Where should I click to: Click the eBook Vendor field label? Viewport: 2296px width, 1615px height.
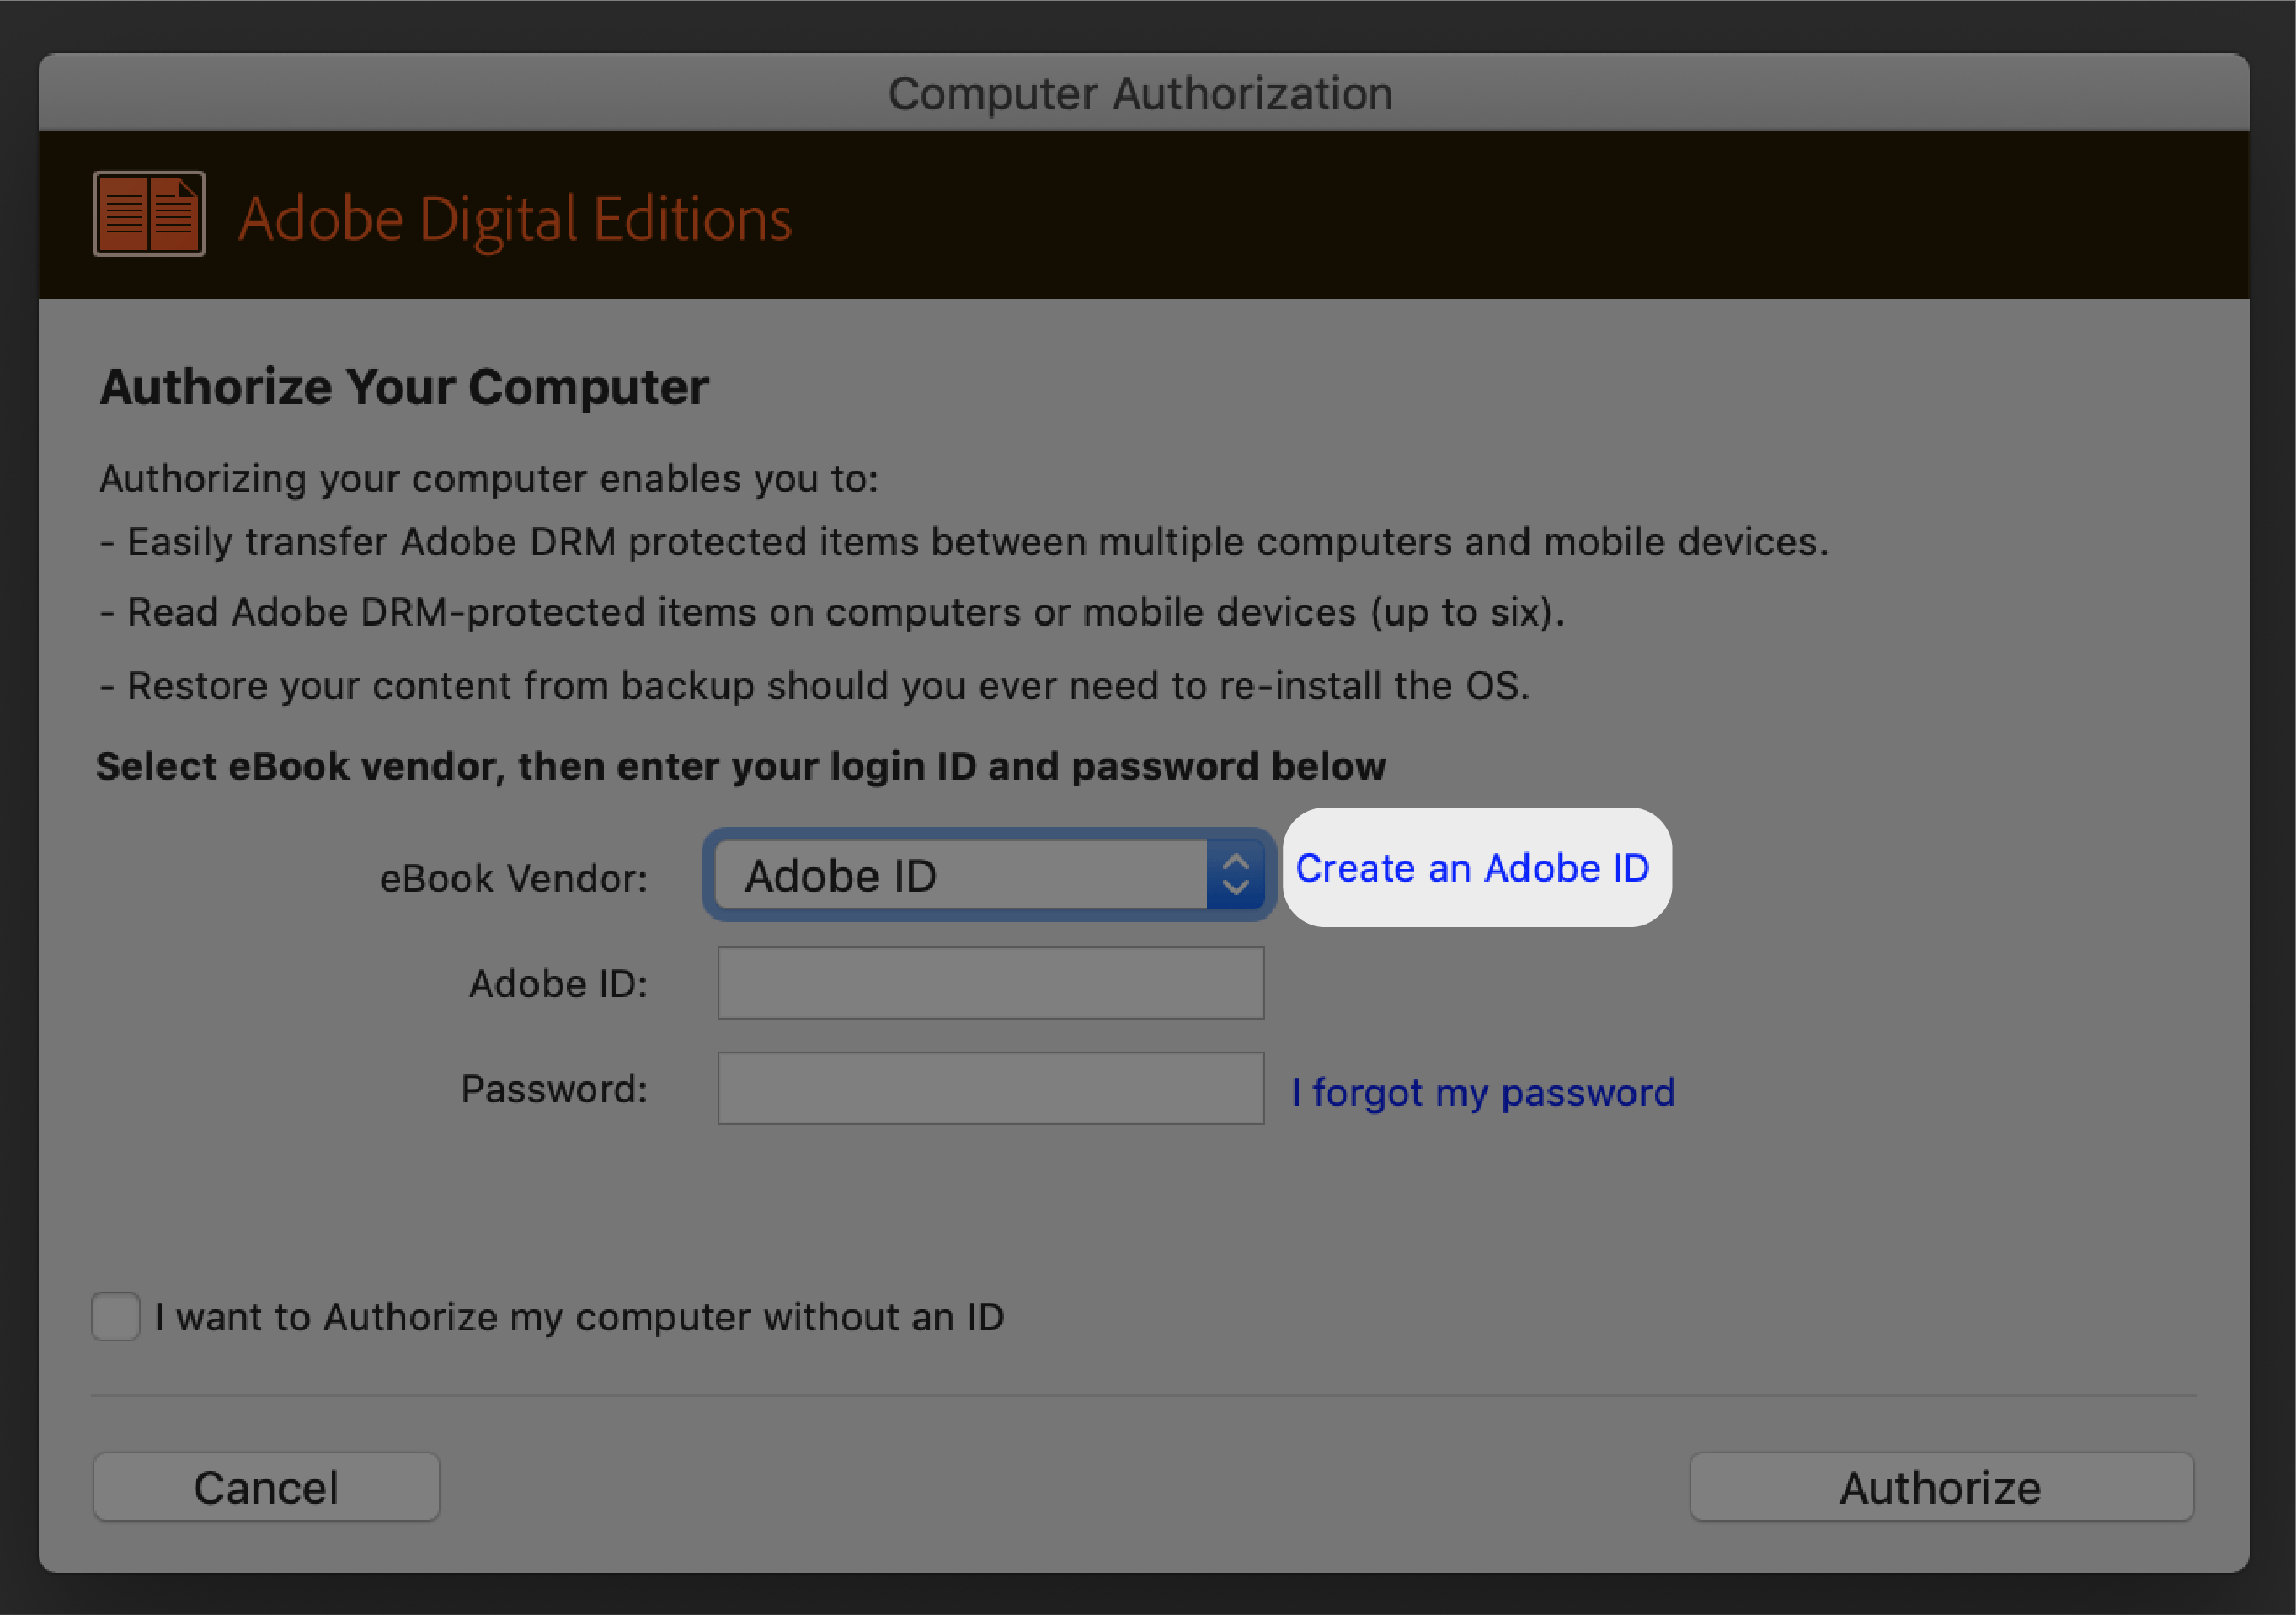(x=513, y=878)
